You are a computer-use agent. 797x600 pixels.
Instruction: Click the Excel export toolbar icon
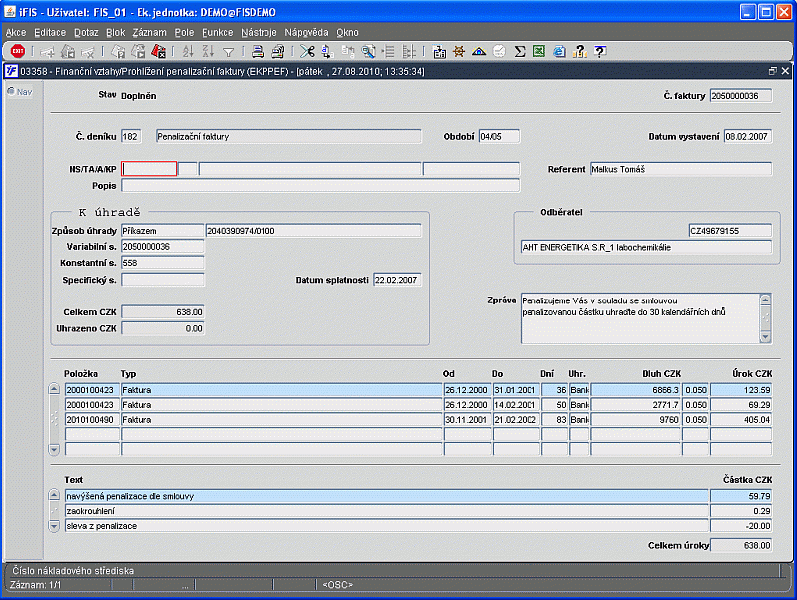(539, 51)
